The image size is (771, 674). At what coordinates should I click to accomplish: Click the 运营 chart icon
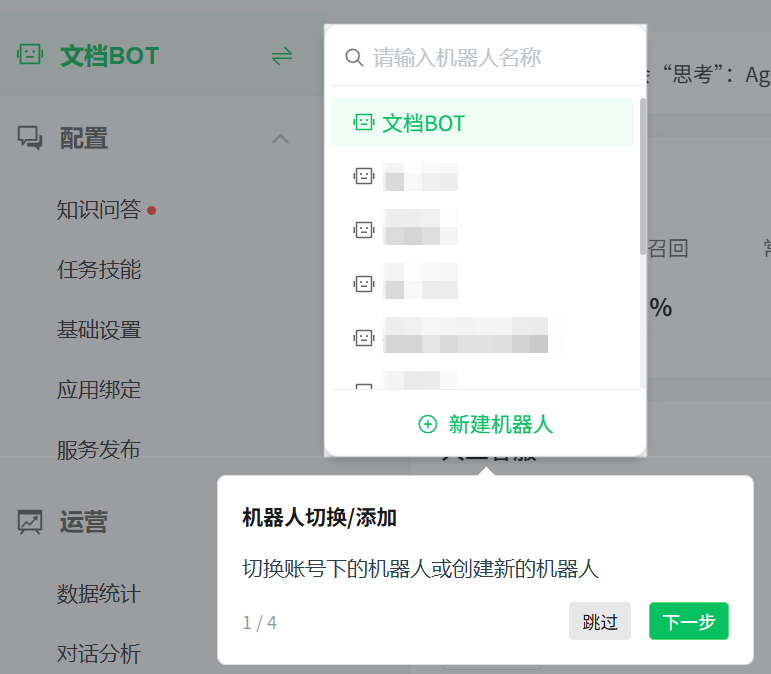30,522
